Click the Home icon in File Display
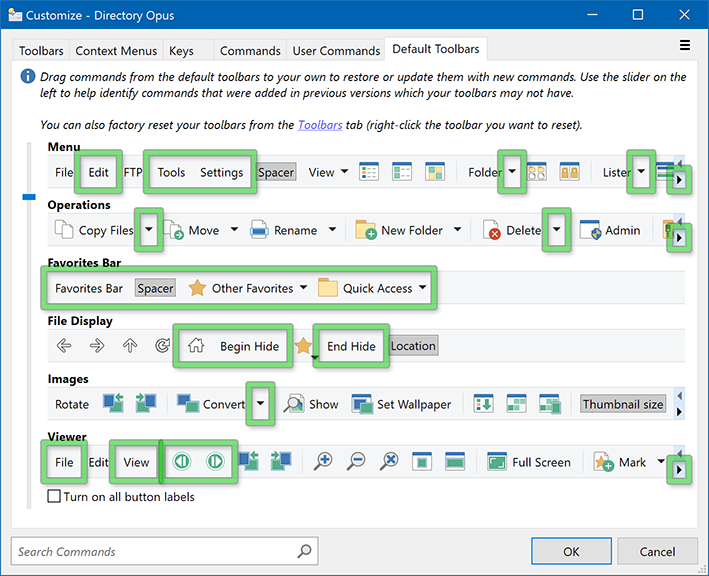This screenshot has height=576, width=709. click(x=196, y=346)
